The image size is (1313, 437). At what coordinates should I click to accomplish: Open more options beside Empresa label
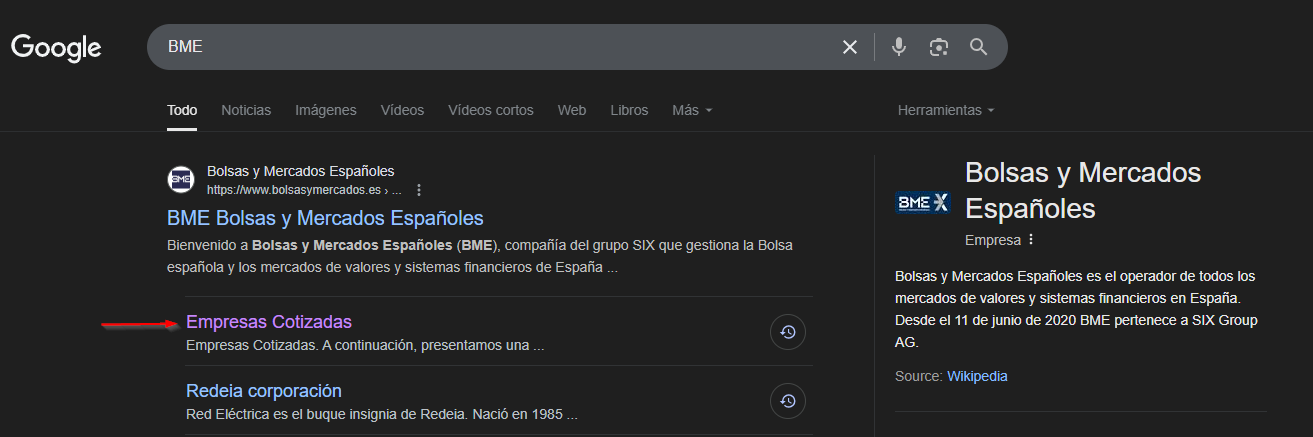(1031, 240)
